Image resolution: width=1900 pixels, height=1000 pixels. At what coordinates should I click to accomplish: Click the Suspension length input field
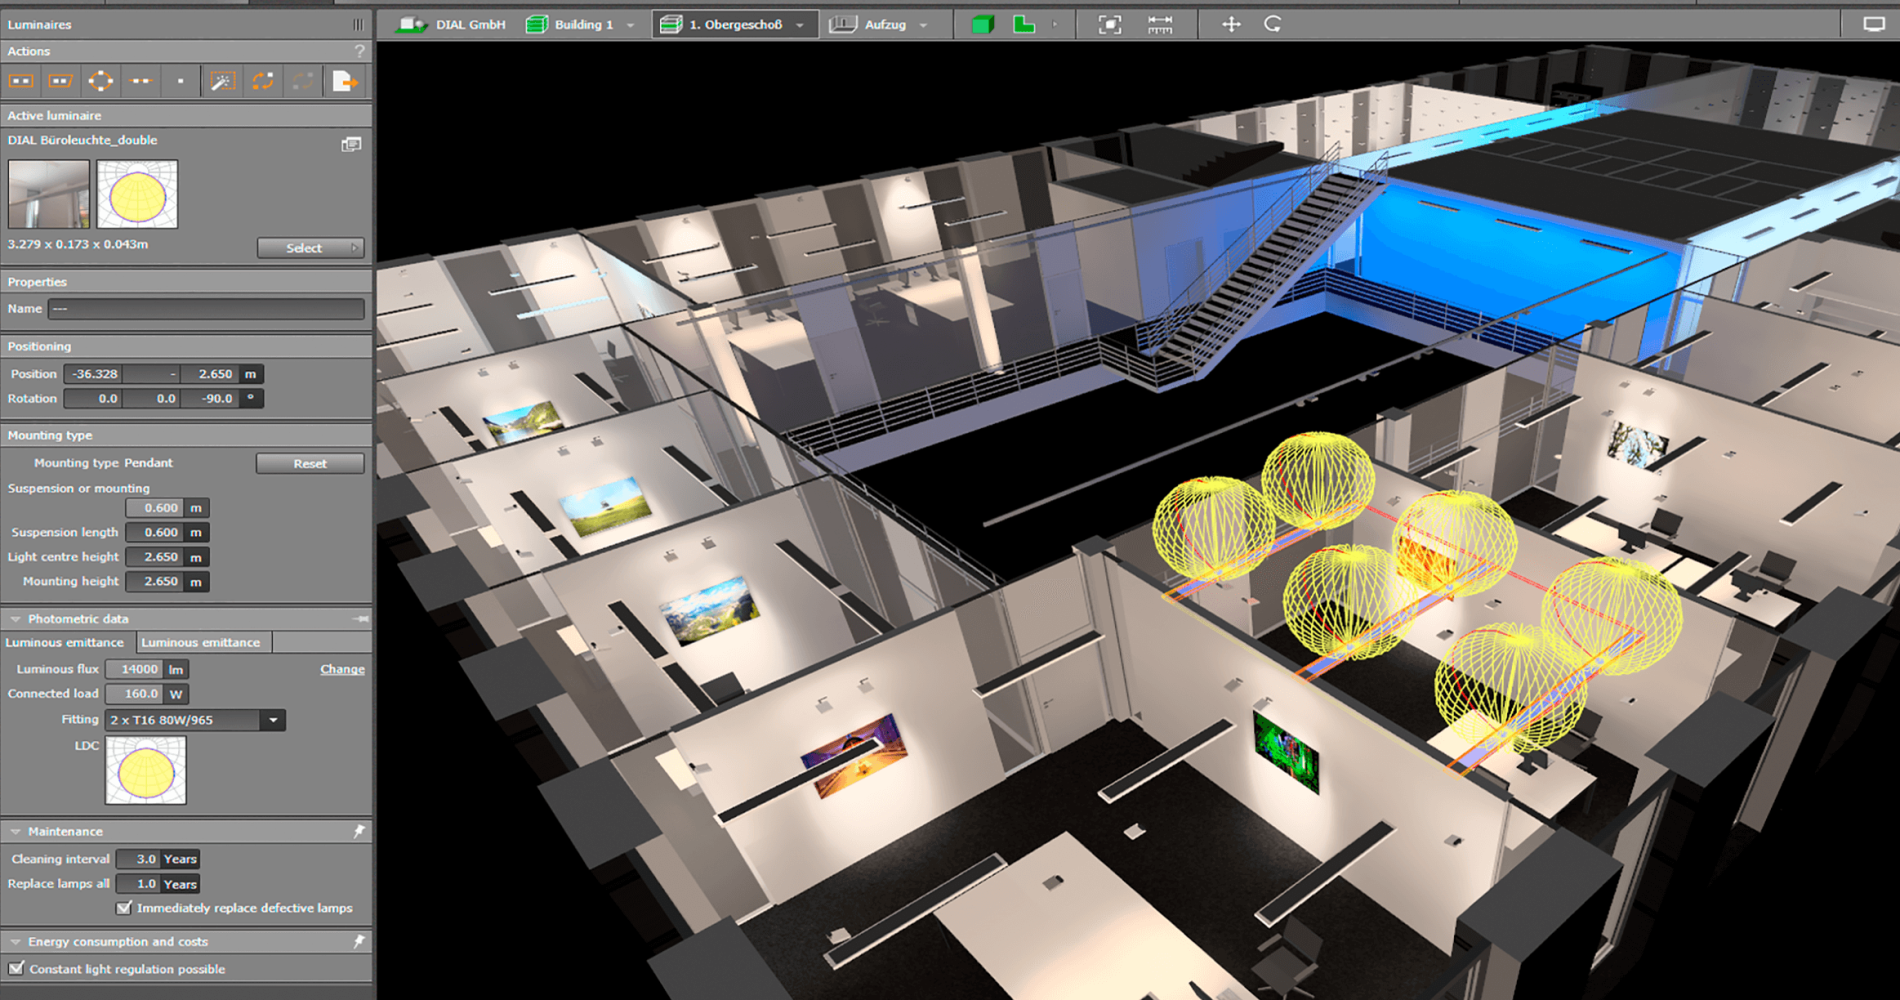155,532
